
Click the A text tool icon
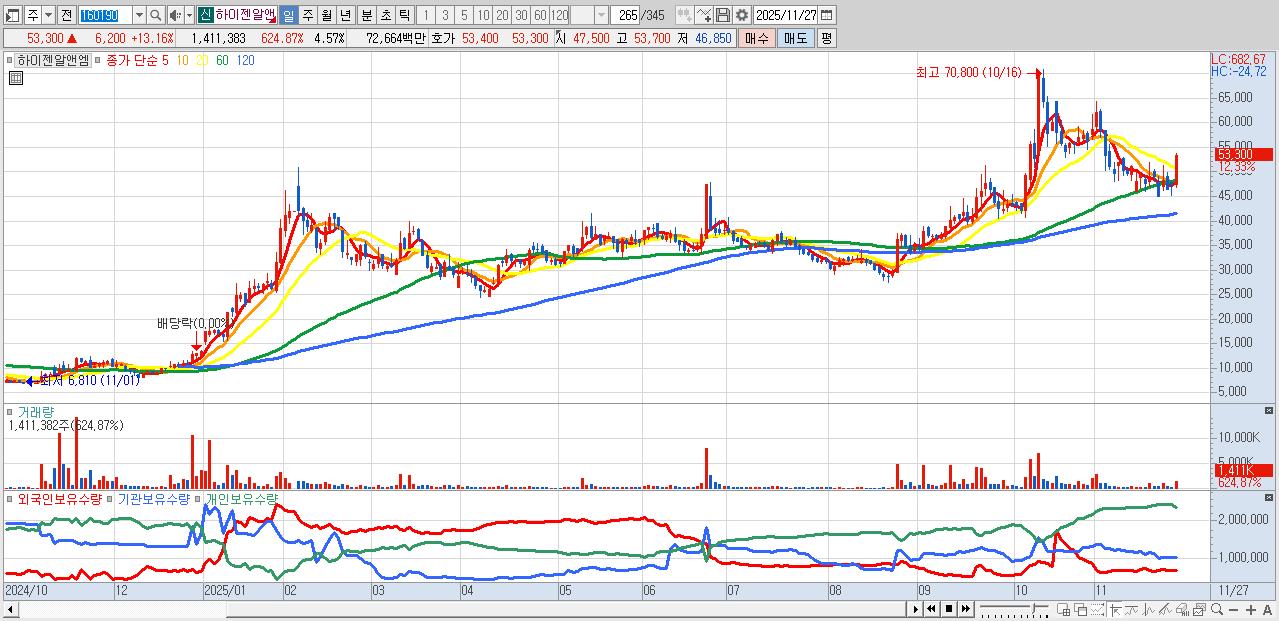click(x=1267, y=609)
